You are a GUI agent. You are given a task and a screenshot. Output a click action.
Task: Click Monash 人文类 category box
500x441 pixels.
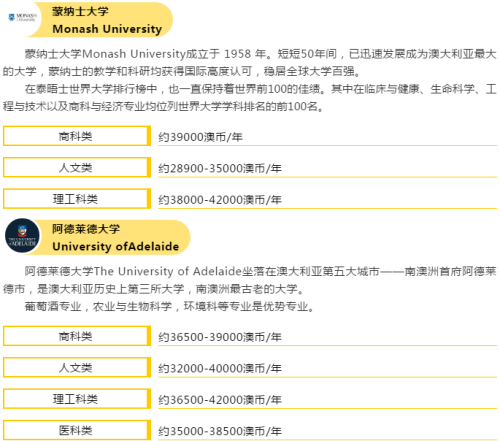coord(77,167)
